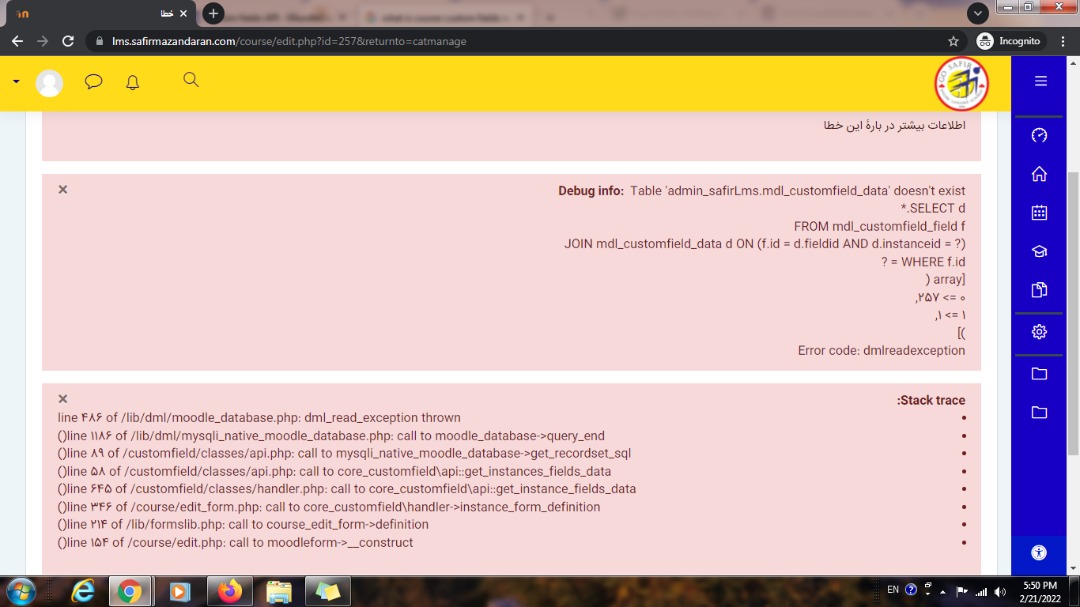This screenshot has width=1080, height=607.
Task: Open accessibility options icon
Action: [1039, 553]
